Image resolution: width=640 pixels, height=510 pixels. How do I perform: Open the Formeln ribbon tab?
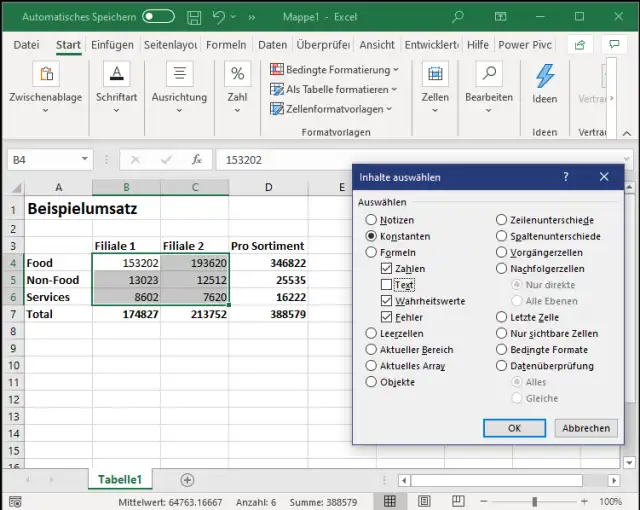coord(226,45)
